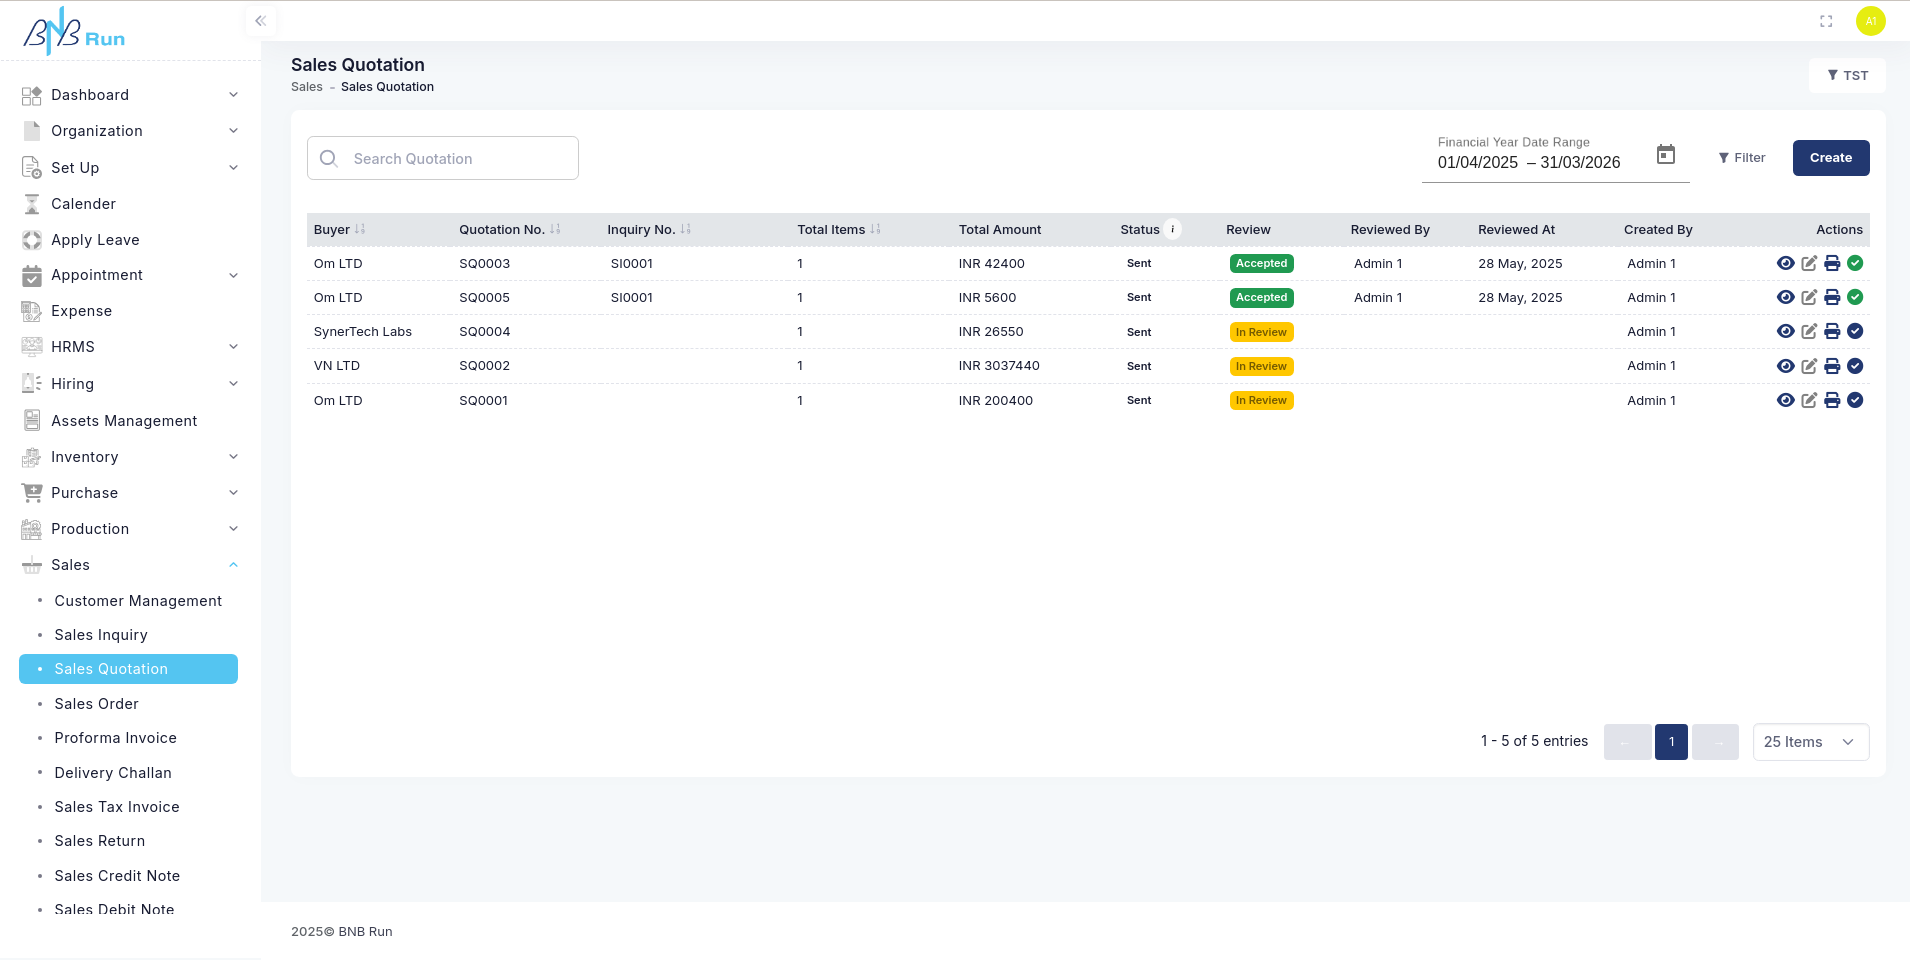Screen dimensions: 1910x960
Task: View quotation SQ0003 details via eye icon
Action: 1785,264
